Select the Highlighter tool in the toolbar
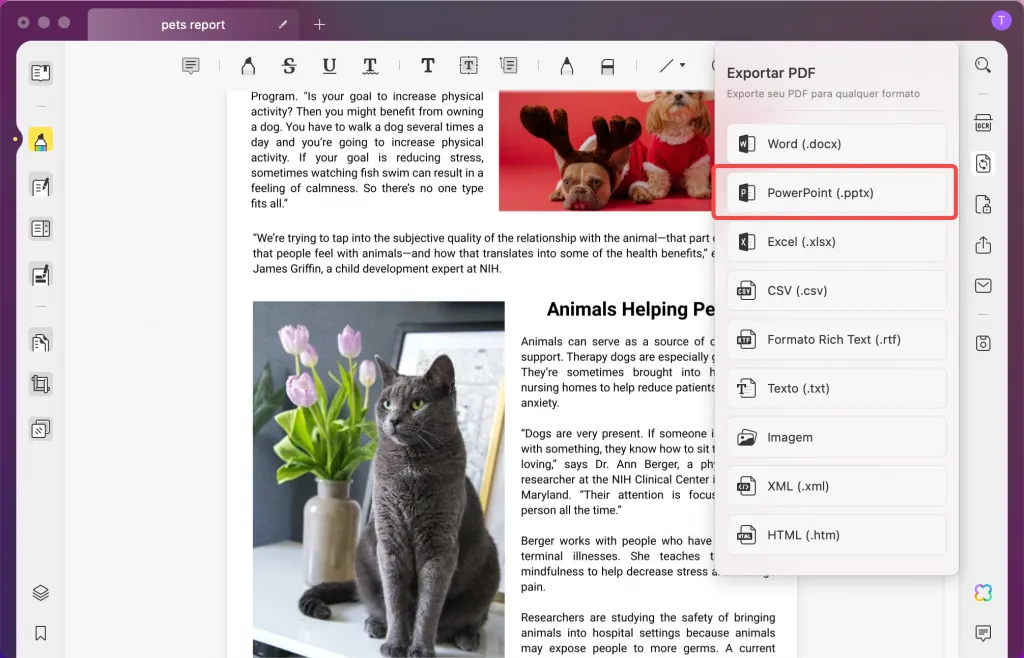Viewport: 1024px width, 658px height. (247, 65)
